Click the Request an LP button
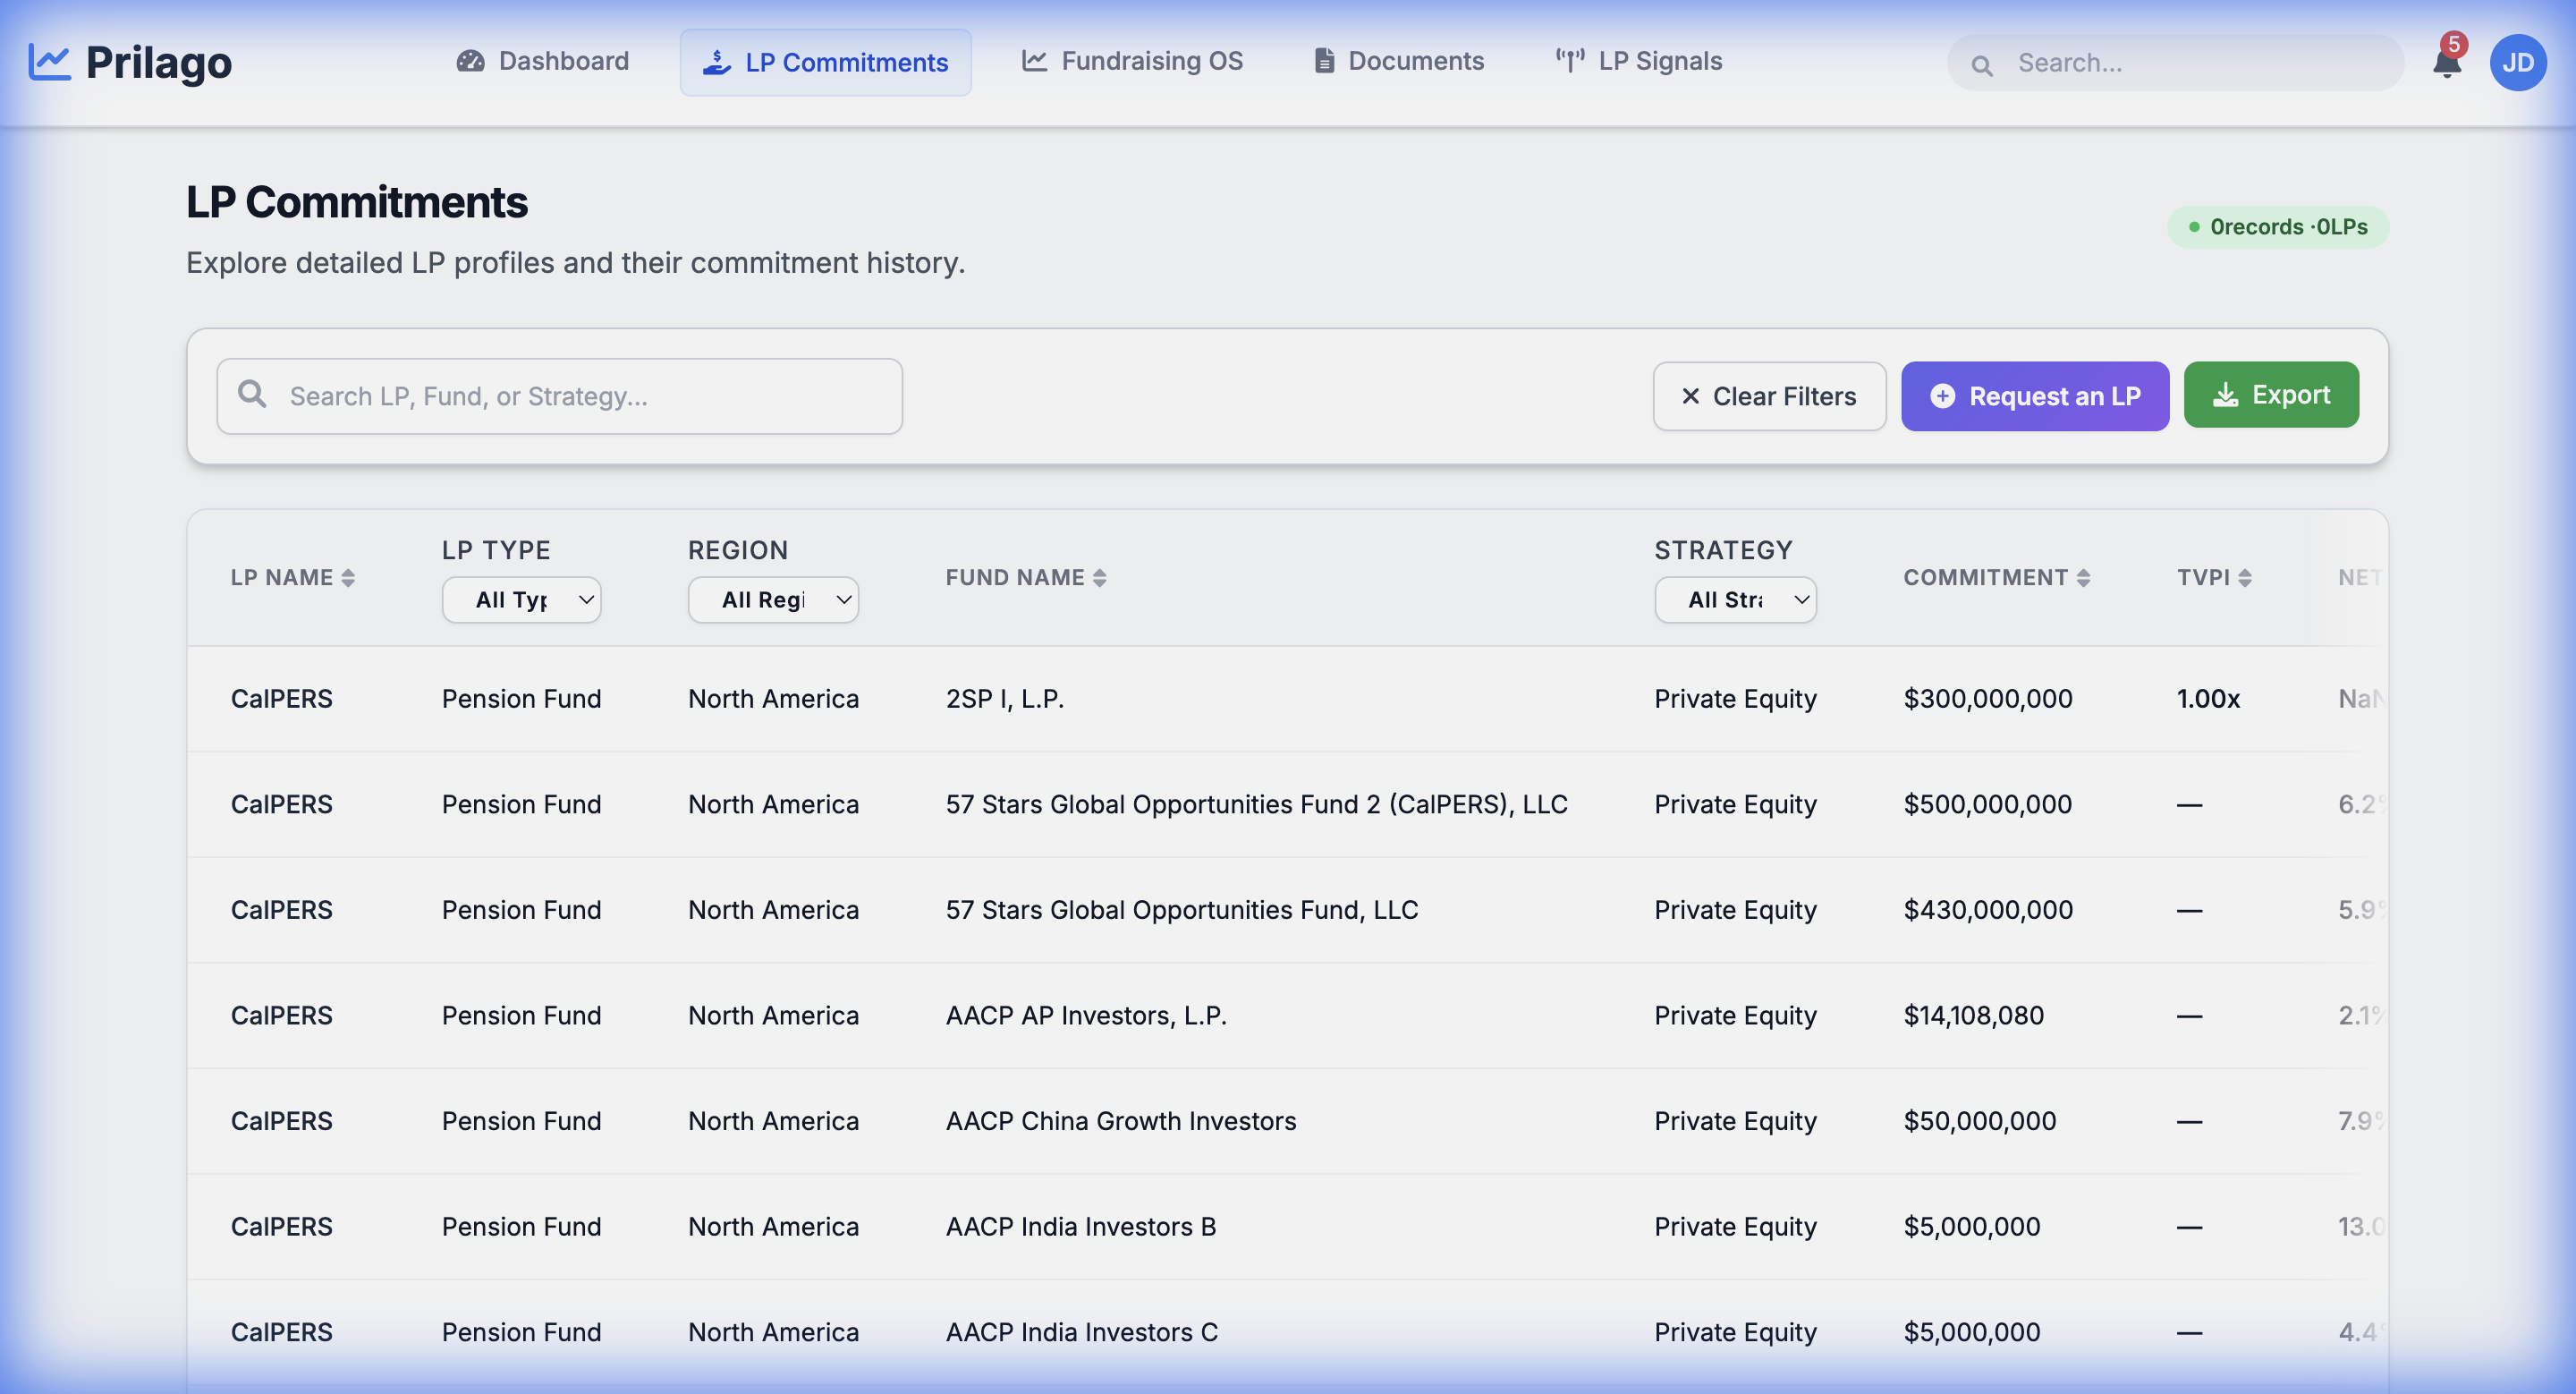 [2035, 396]
